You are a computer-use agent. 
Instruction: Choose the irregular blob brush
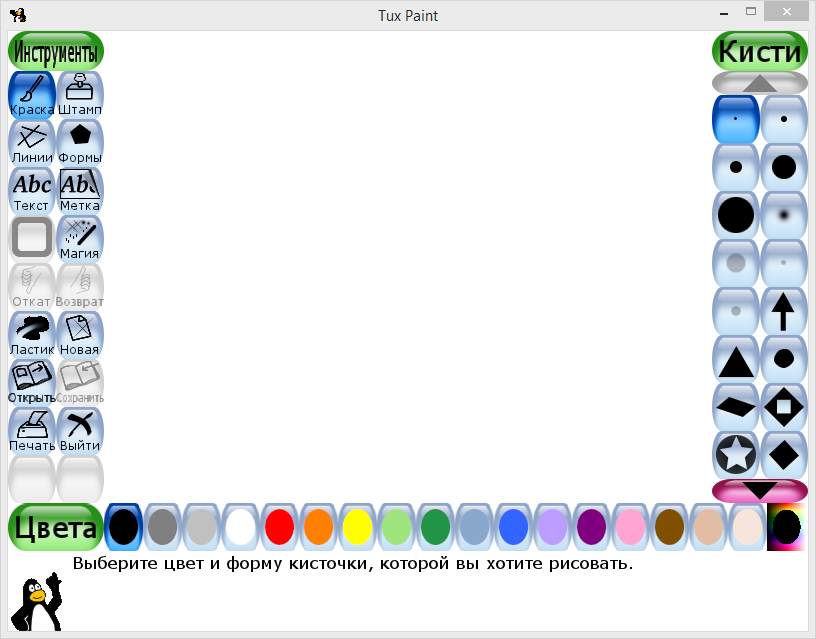[x=784, y=359]
